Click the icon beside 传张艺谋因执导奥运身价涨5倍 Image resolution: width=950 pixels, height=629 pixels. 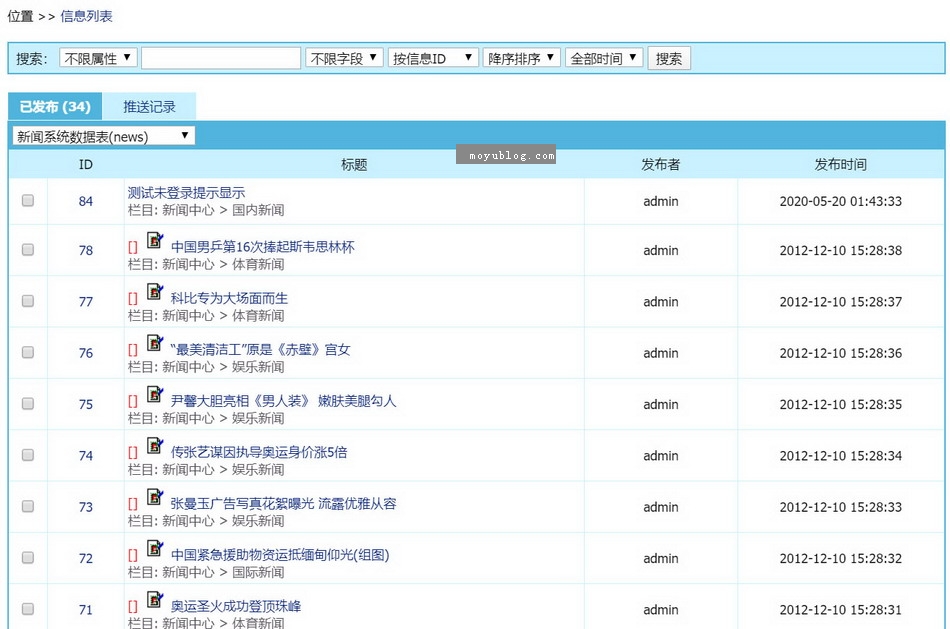[x=155, y=446]
